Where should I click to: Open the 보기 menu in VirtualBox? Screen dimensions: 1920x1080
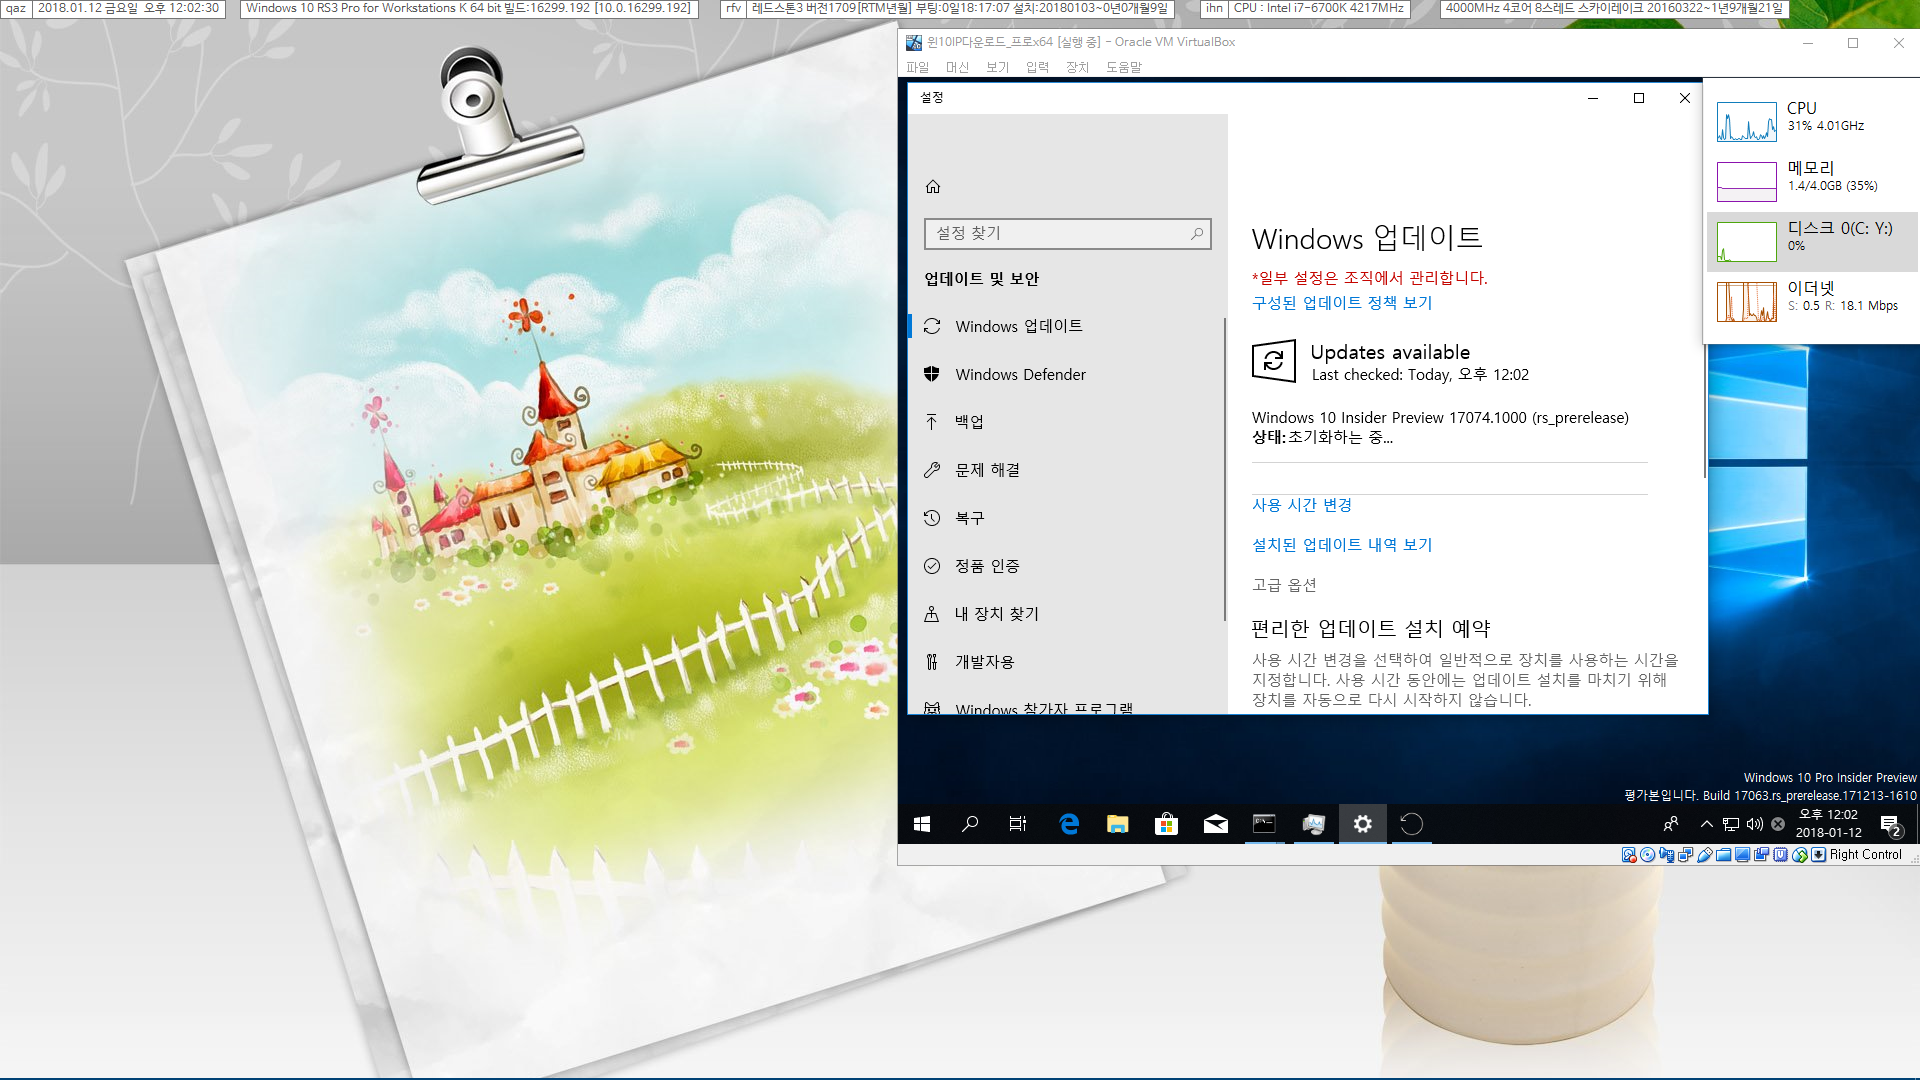[x=997, y=67]
